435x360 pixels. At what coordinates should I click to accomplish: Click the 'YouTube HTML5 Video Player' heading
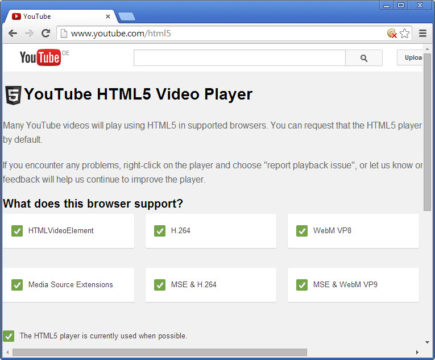pyautogui.click(x=138, y=94)
